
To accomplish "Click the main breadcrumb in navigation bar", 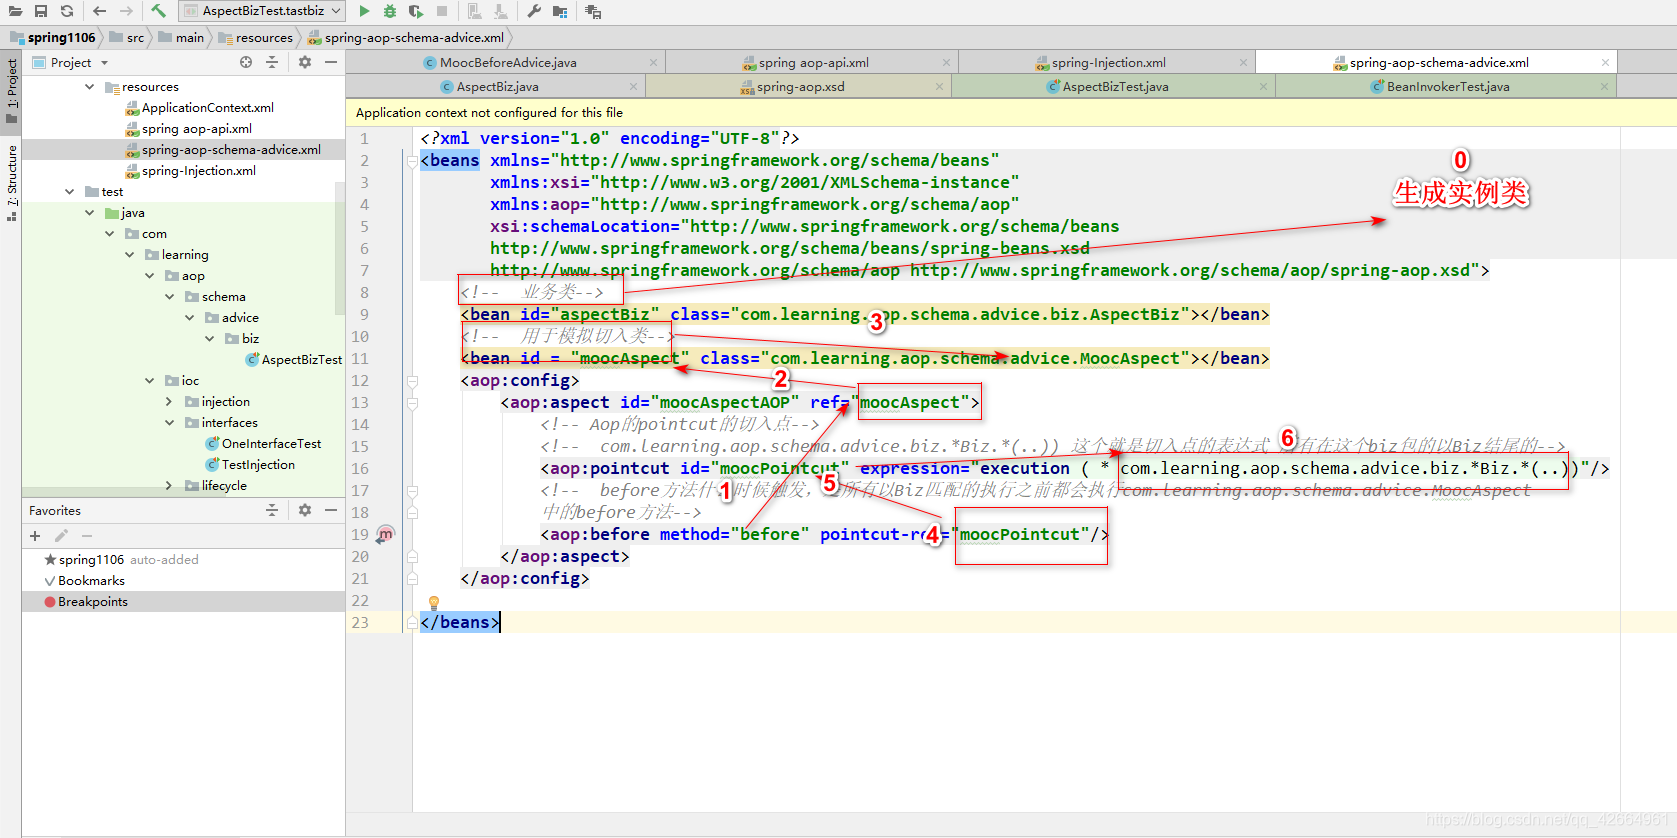I will click(x=182, y=38).
